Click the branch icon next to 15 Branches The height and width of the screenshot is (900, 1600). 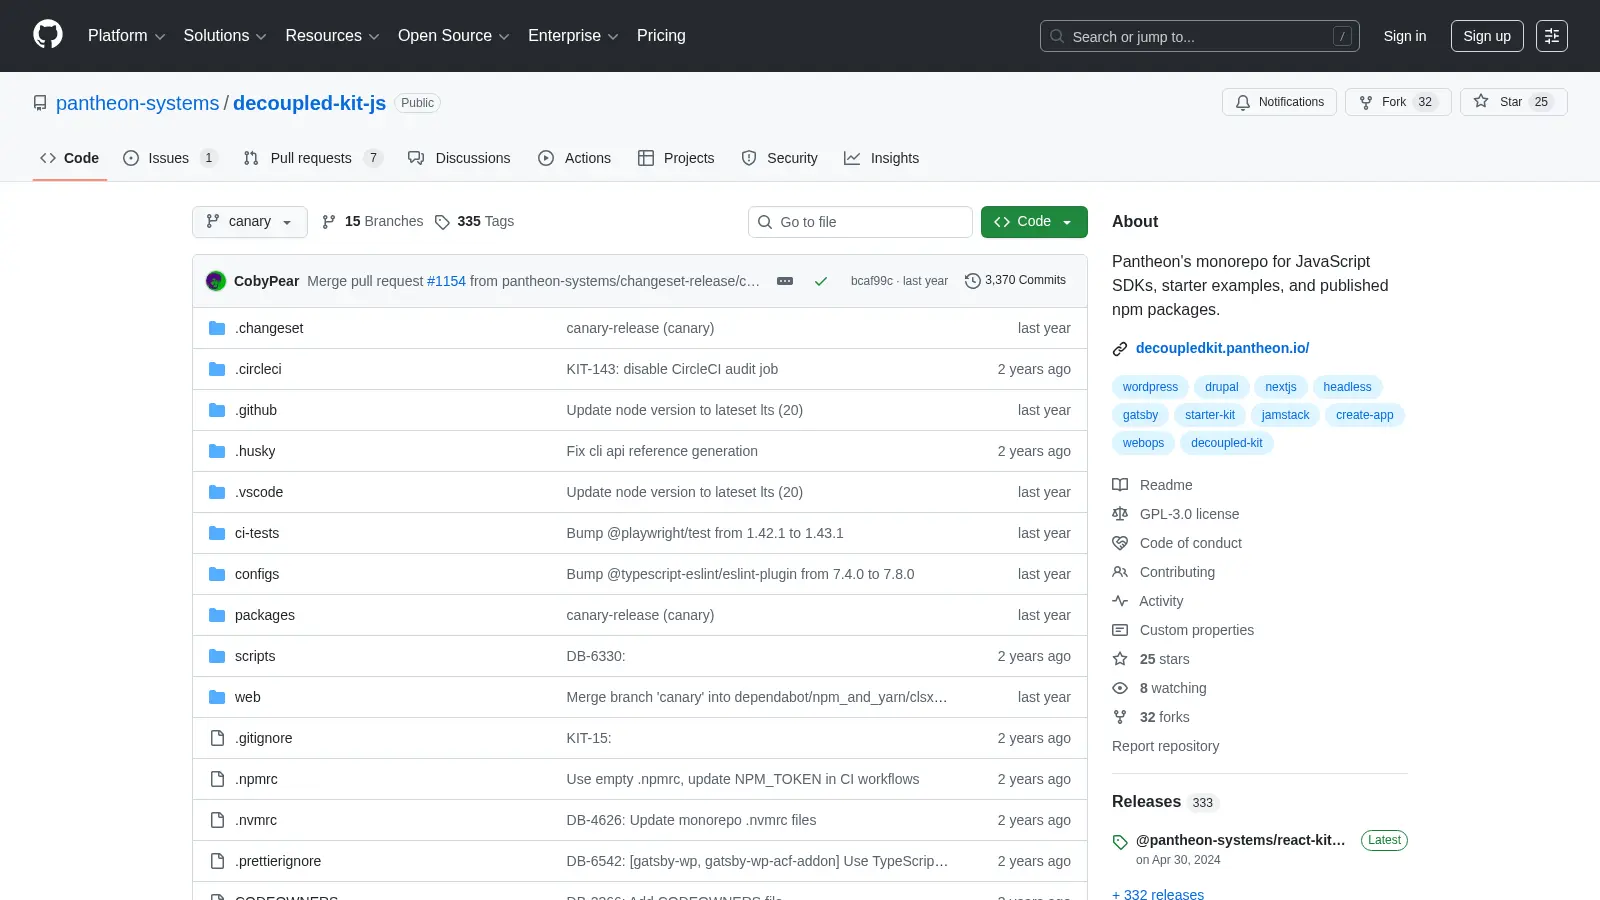[x=329, y=222]
